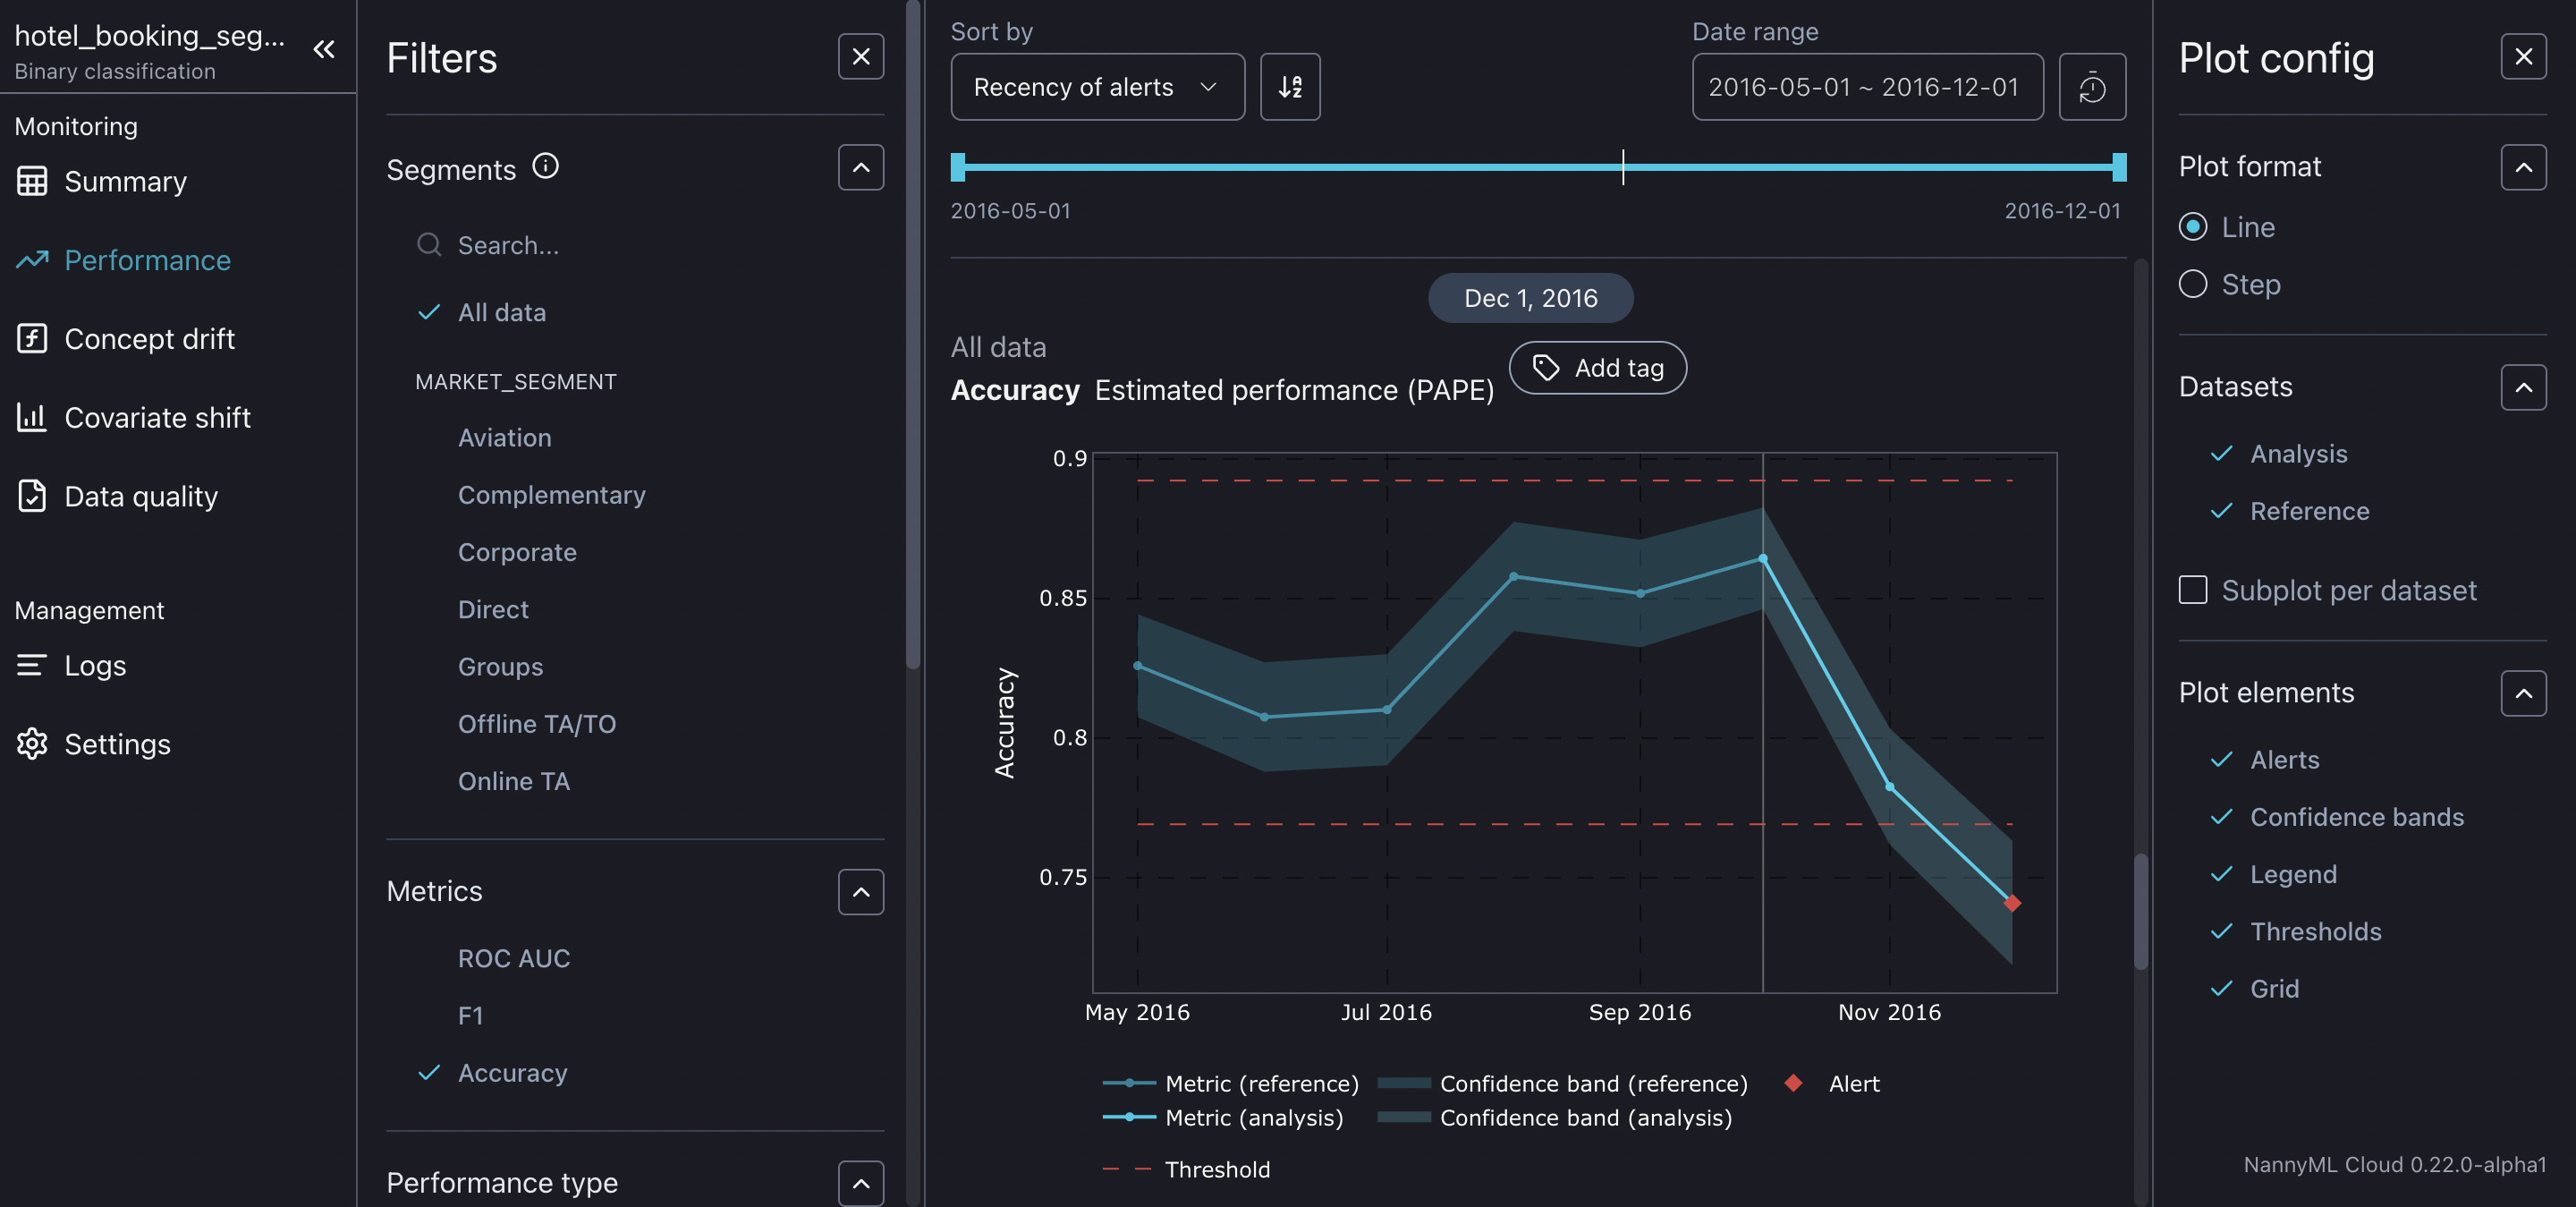Click the Segments info icon
This screenshot has height=1207, width=2576.
(545, 166)
